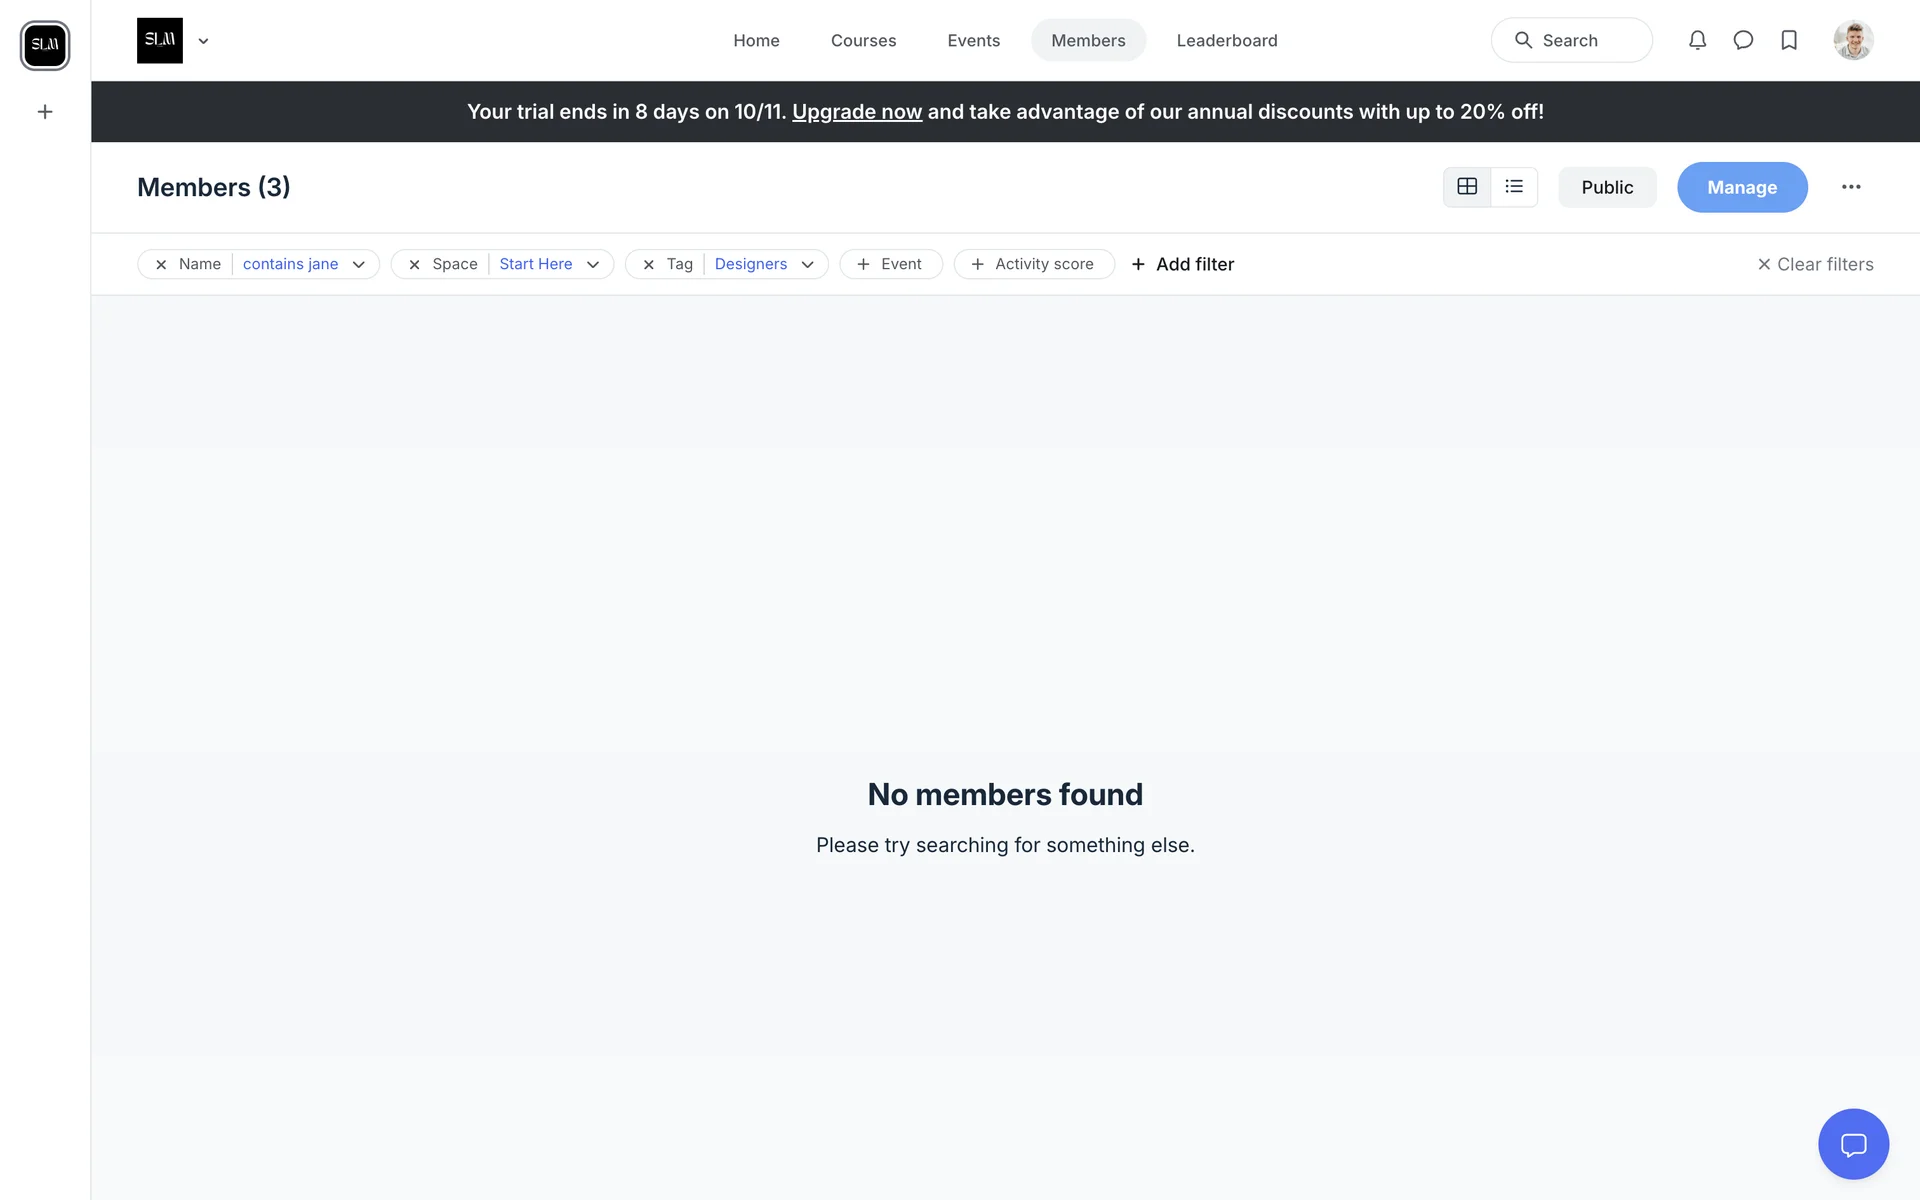Go to the Courses tab
1920x1200 pixels.
coord(863,40)
